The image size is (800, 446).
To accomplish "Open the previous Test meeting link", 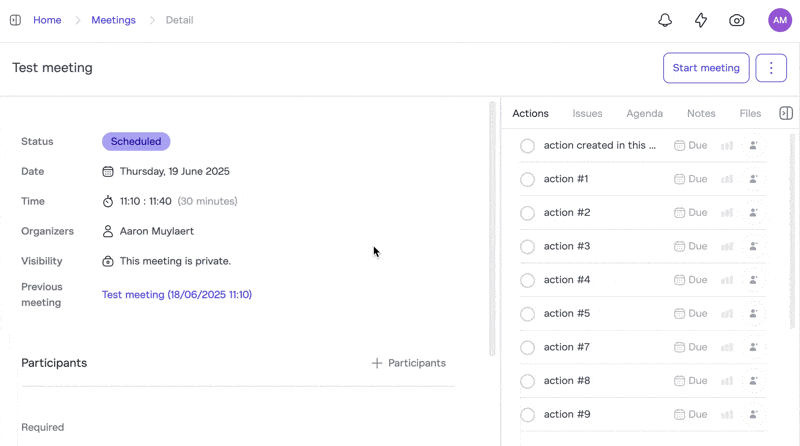I will (177, 295).
